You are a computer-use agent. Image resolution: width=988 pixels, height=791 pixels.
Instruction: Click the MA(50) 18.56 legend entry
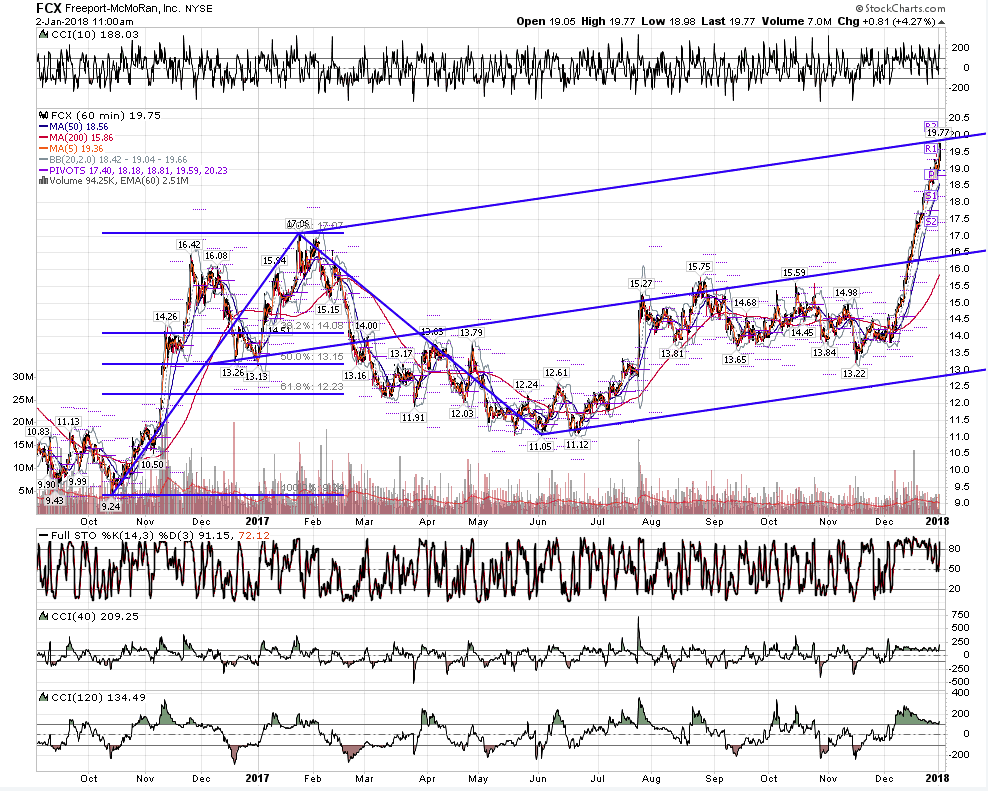[x=74, y=127]
